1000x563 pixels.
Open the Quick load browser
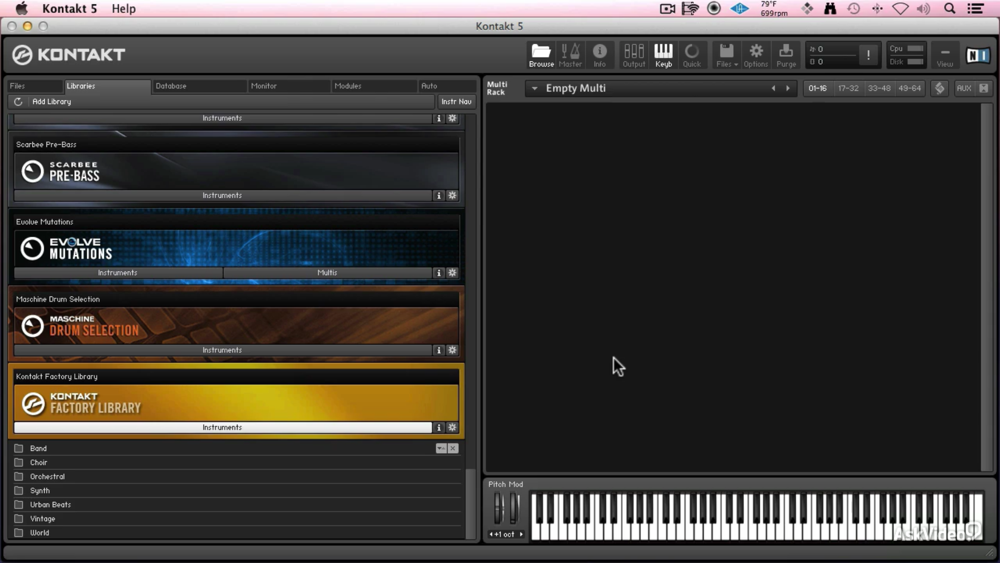692,55
